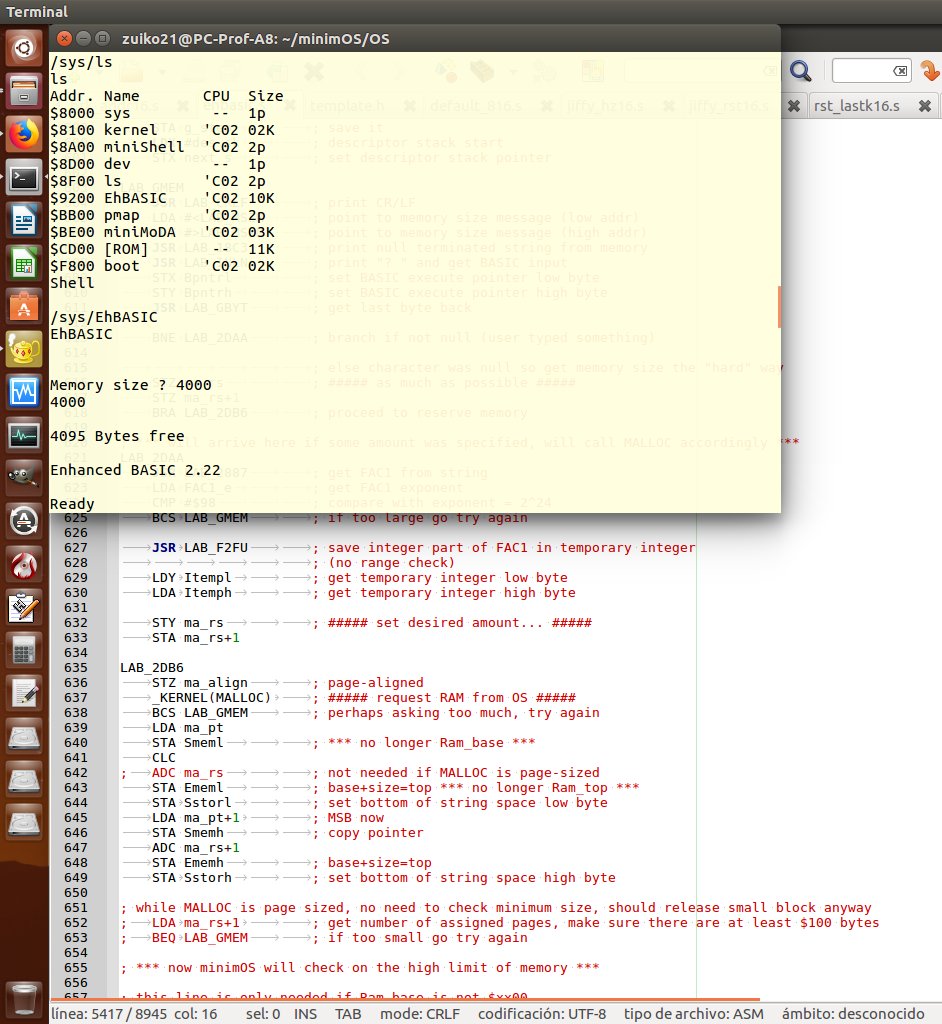Click the Terminal window scrollbar handle
The height and width of the screenshot is (1024, 942).
coord(779,306)
